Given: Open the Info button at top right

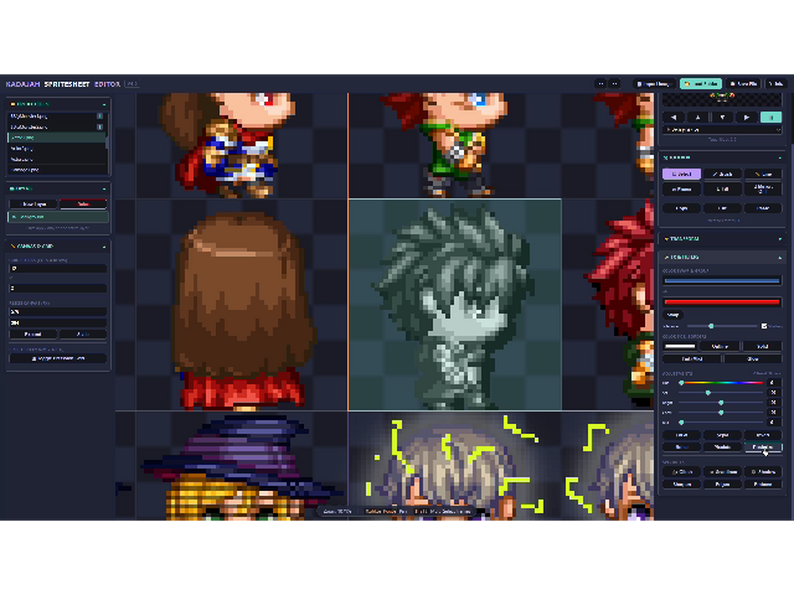Looking at the screenshot, I should click(775, 84).
